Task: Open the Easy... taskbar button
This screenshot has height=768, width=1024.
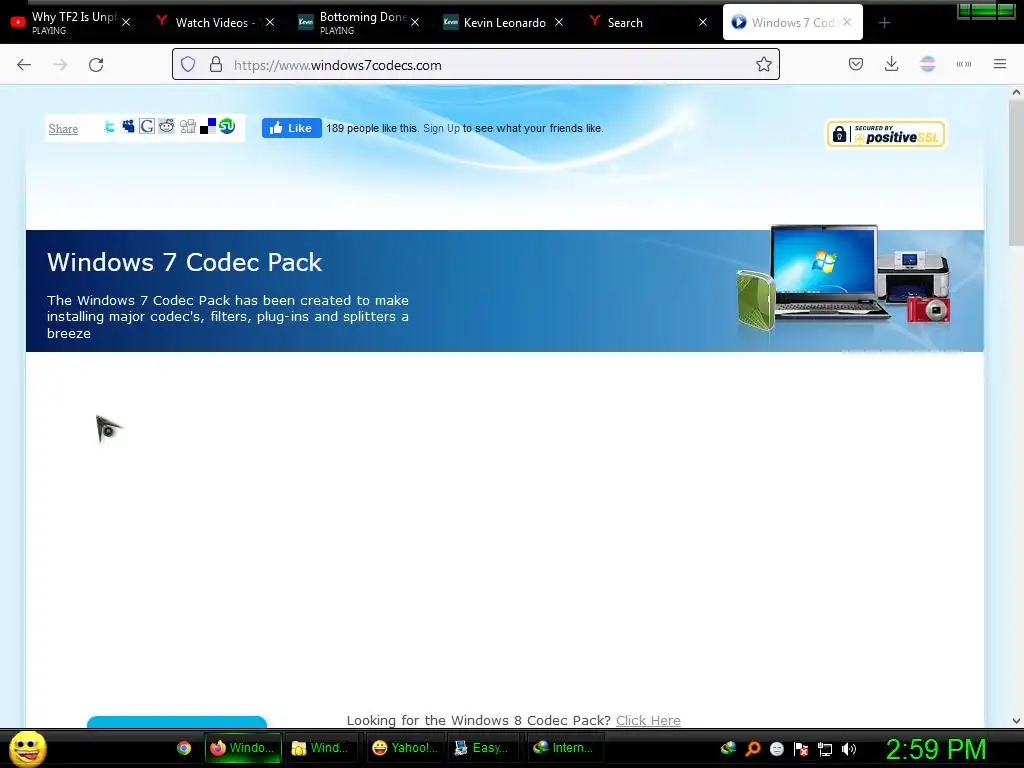Action: tap(482, 748)
